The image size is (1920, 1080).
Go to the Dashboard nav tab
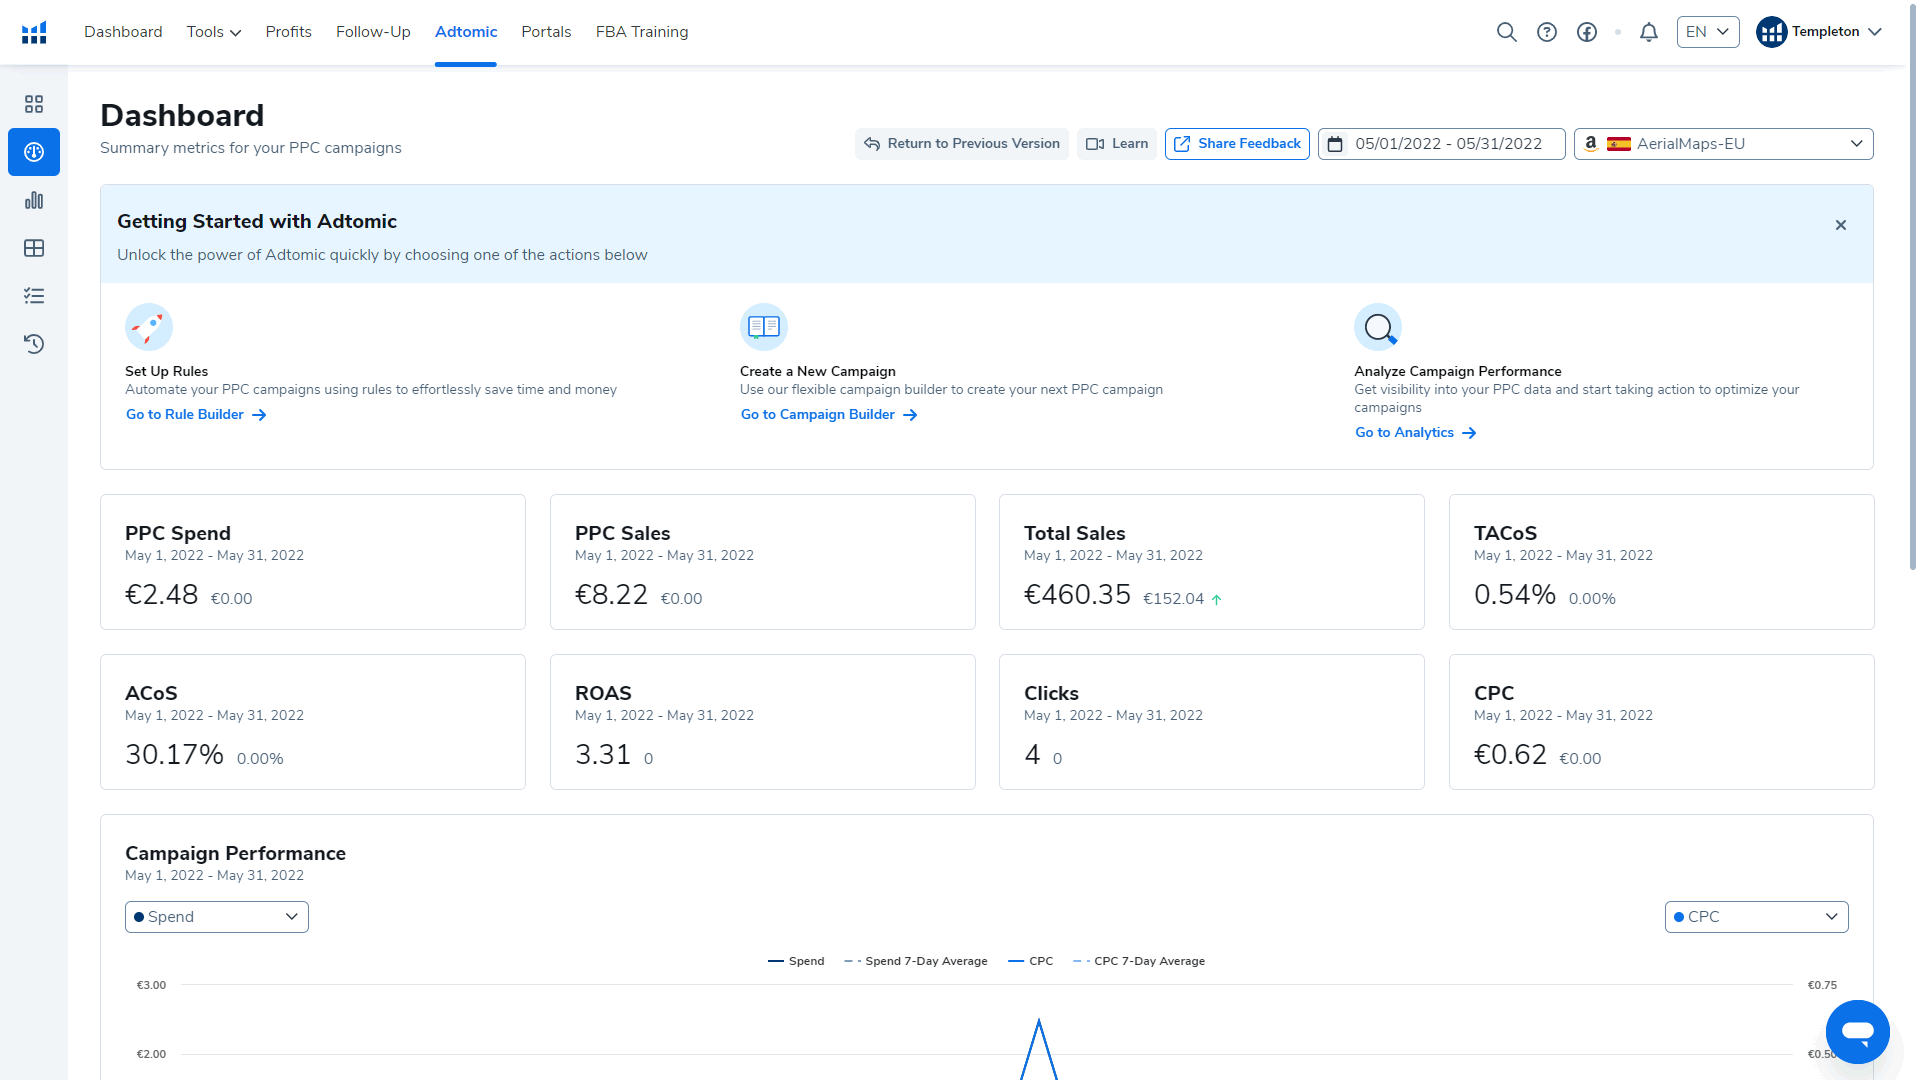pyautogui.click(x=123, y=32)
